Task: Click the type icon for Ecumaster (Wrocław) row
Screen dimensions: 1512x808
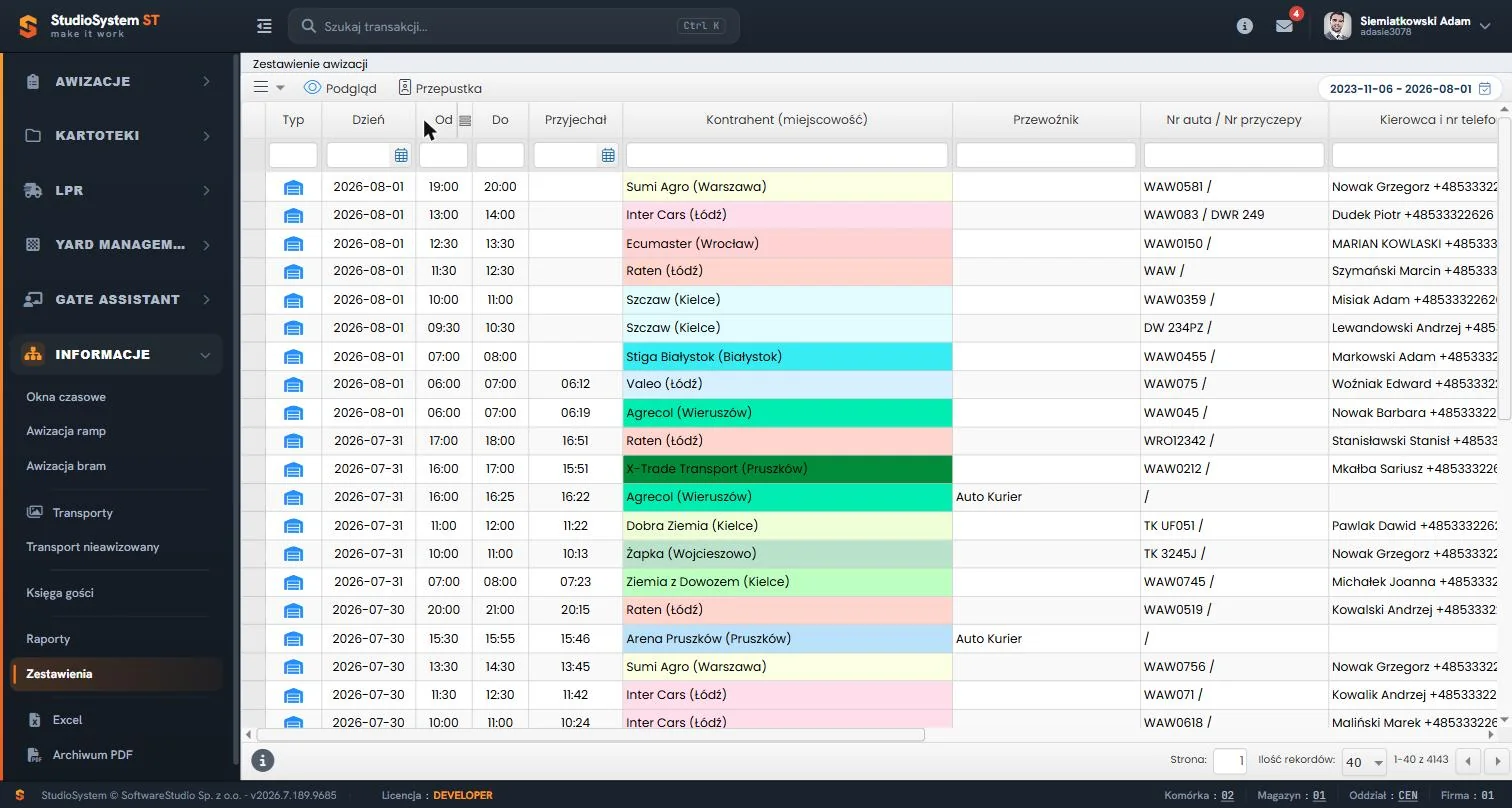Action: coord(293,244)
